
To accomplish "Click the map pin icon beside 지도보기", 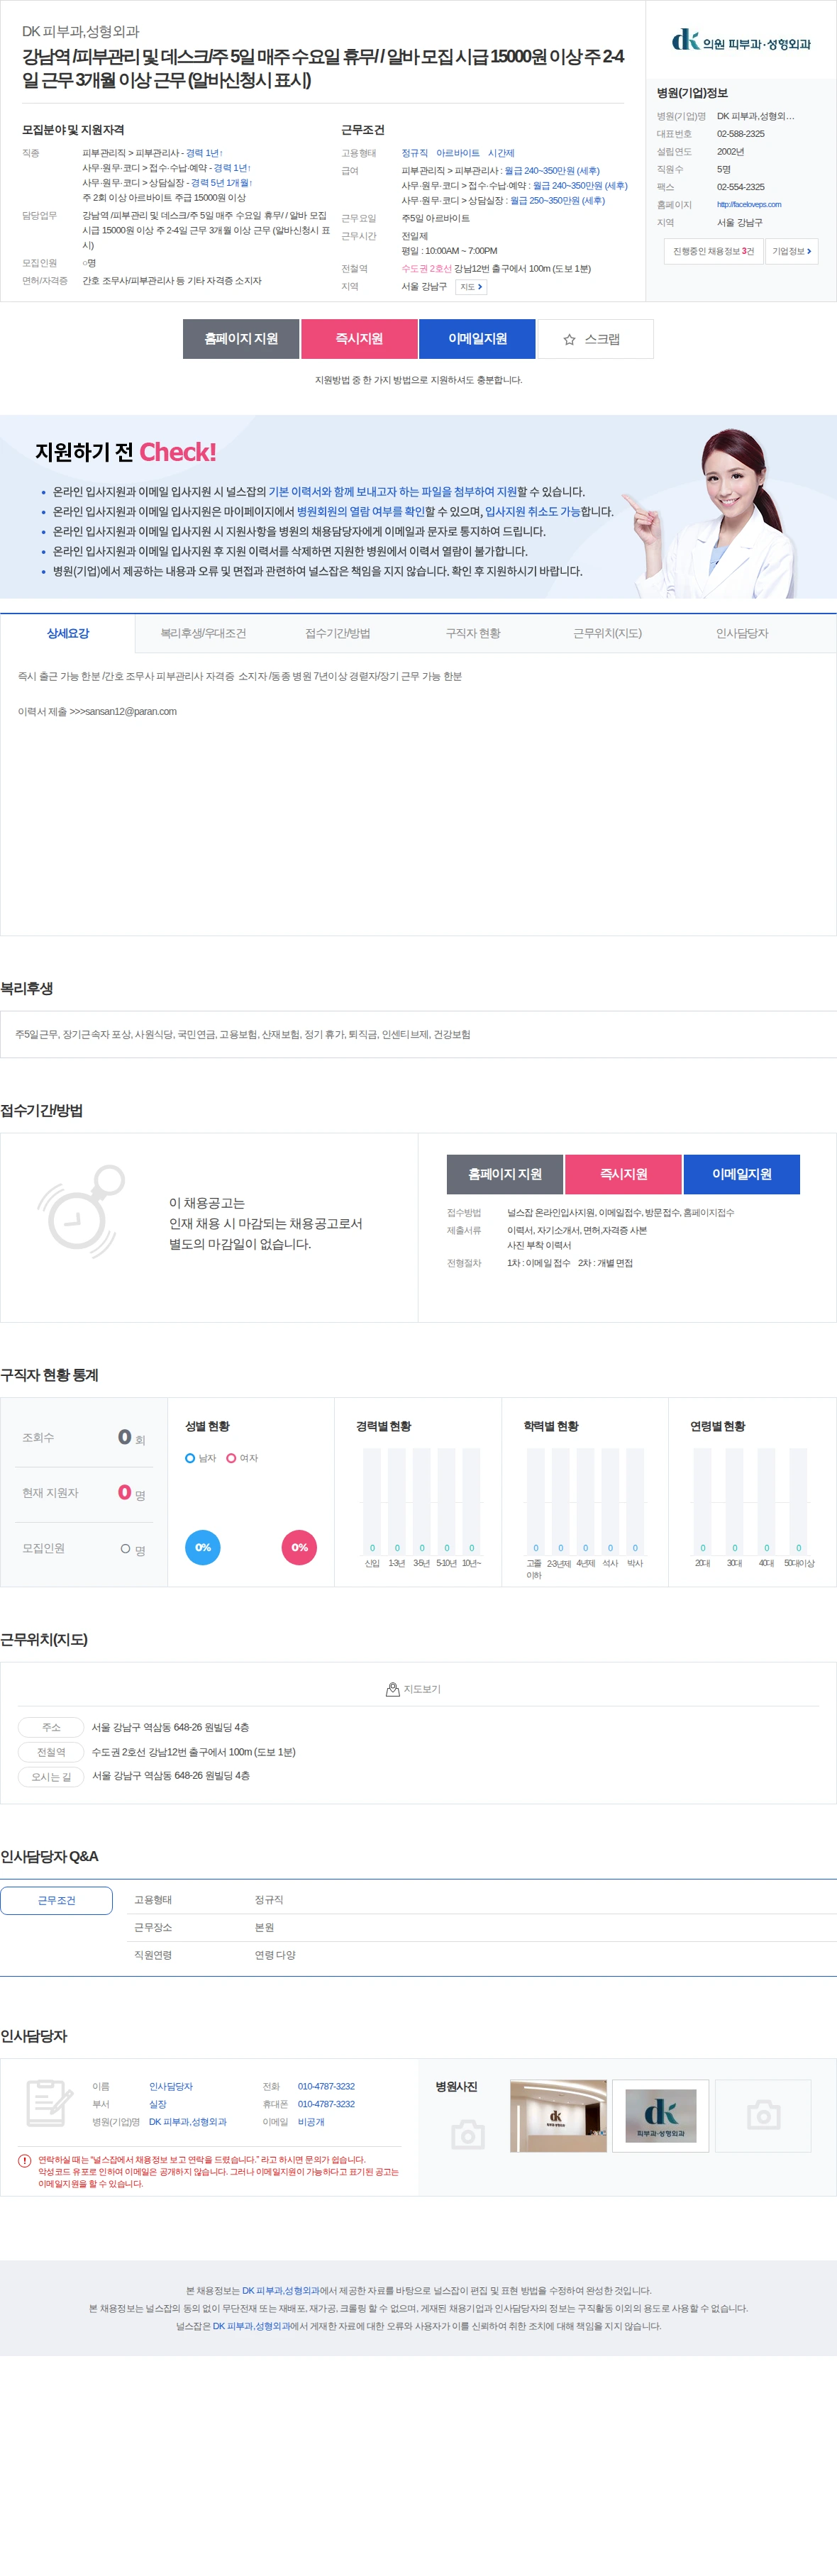I will [393, 1689].
